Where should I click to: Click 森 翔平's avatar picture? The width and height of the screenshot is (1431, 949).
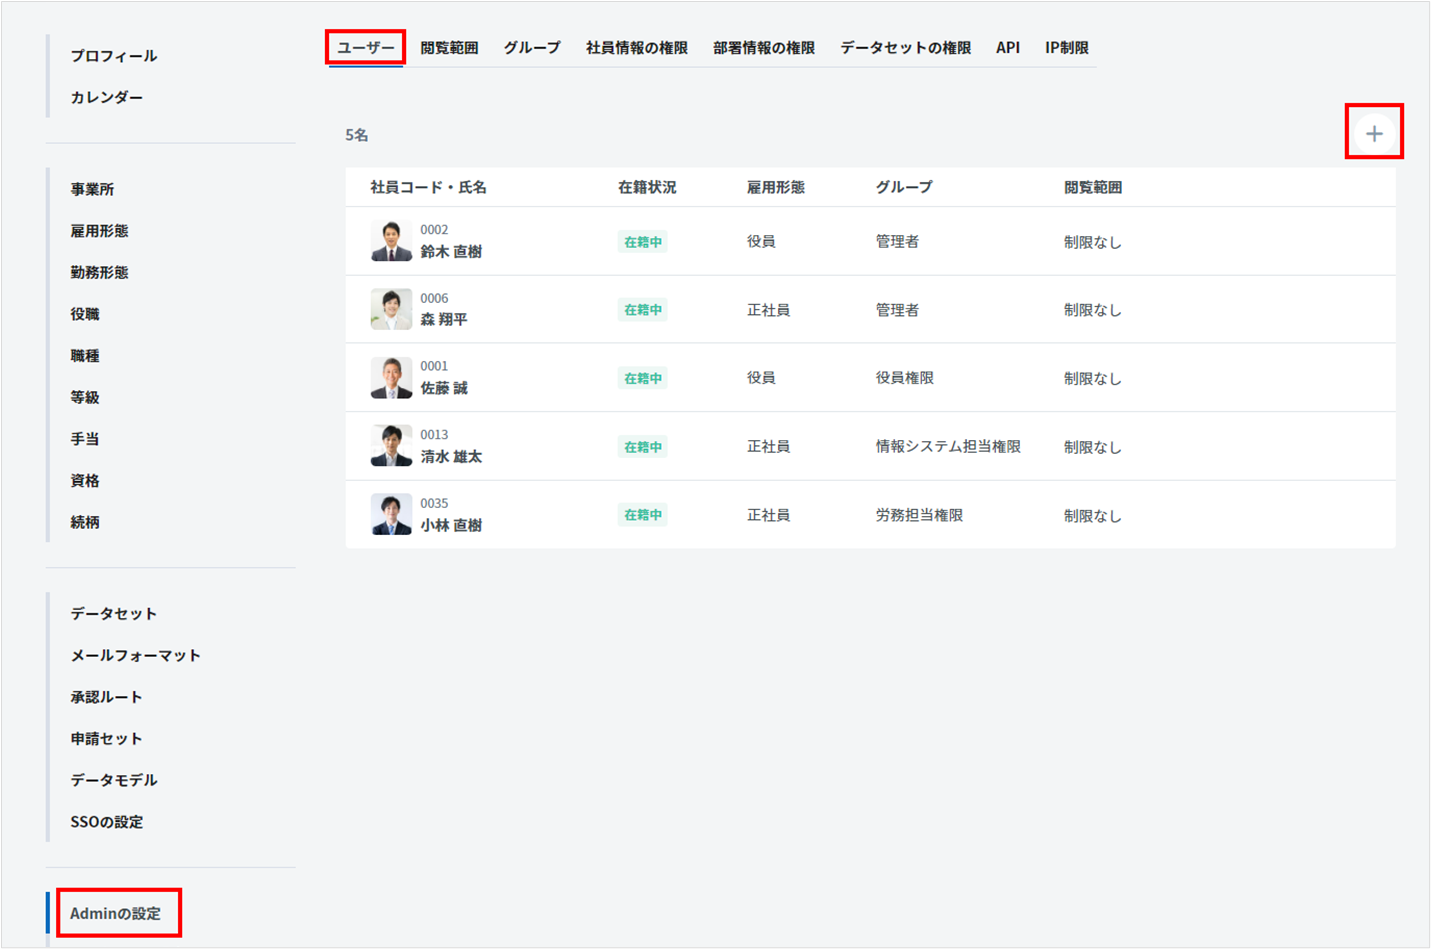391,309
